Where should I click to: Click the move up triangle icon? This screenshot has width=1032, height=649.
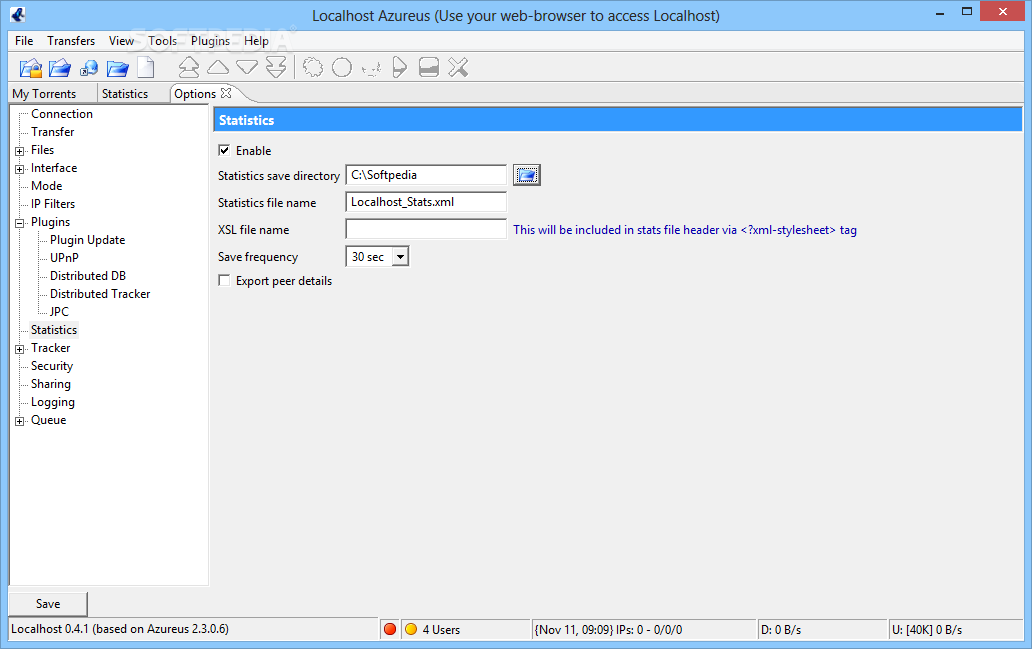[x=218, y=67]
